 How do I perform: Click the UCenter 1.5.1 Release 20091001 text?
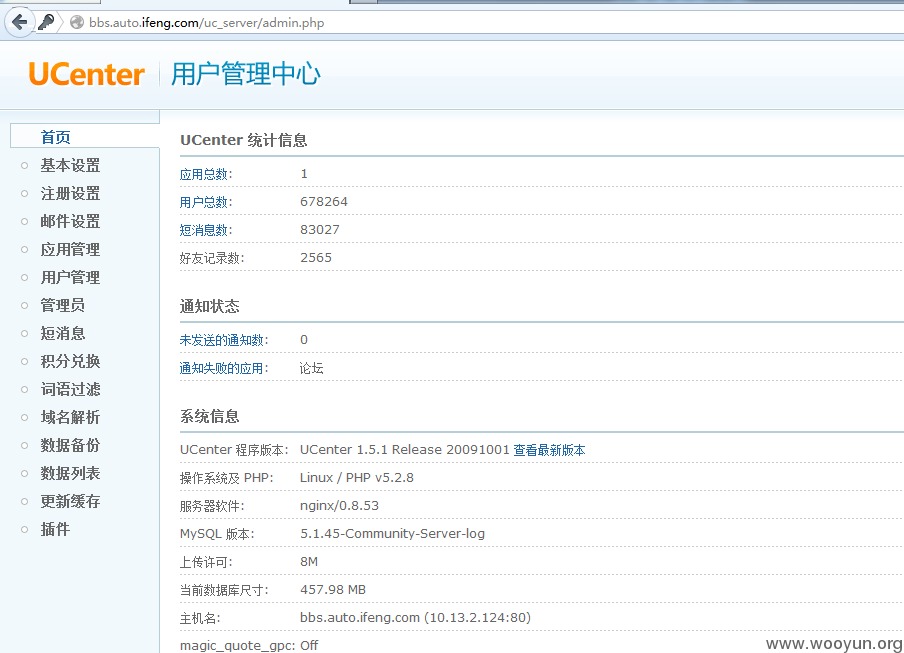[405, 450]
